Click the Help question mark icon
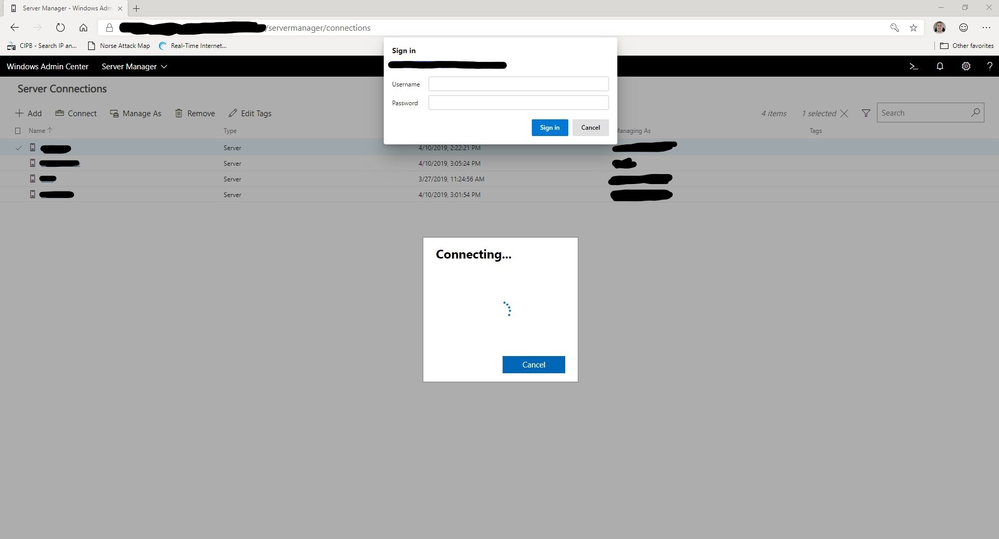Screen dimensions: 999x539 989,66
